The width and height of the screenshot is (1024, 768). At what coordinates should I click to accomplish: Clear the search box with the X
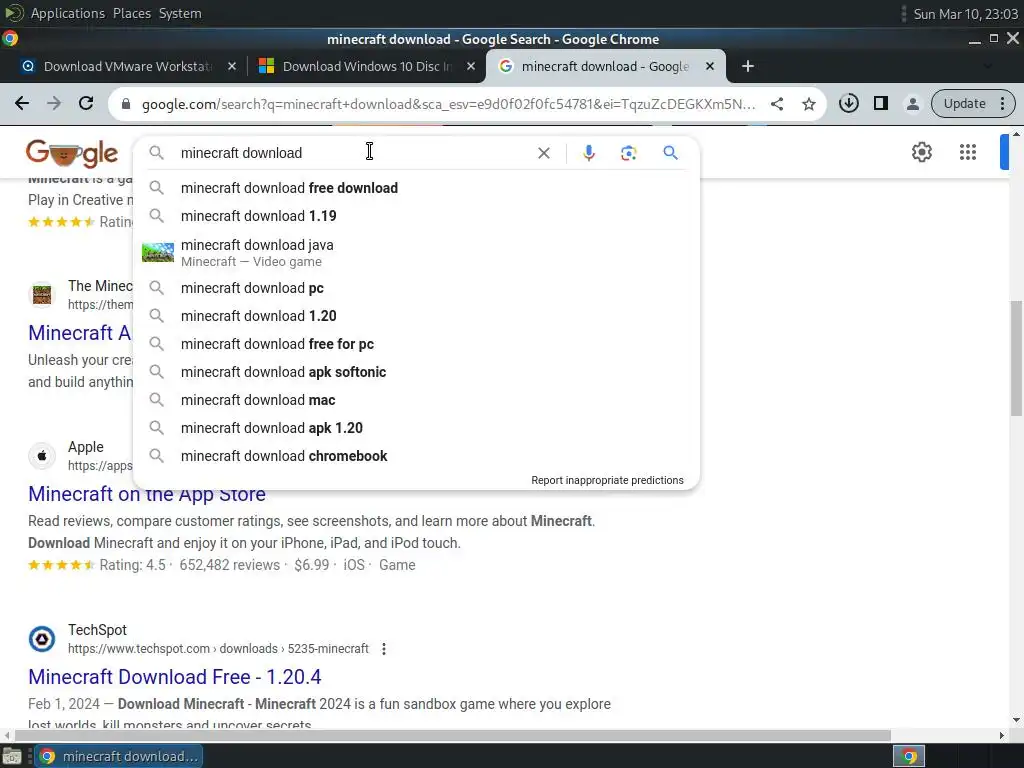pyautogui.click(x=543, y=153)
